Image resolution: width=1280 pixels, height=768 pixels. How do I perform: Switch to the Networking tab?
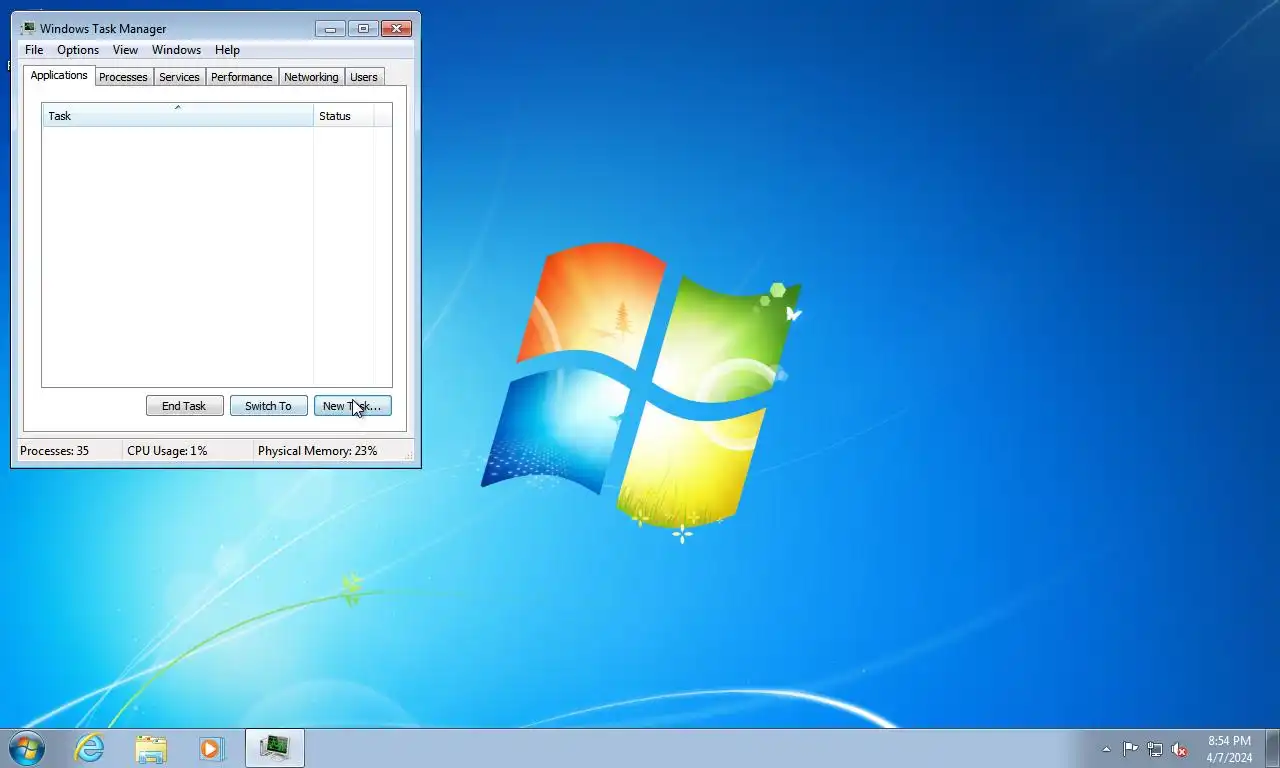(x=311, y=77)
